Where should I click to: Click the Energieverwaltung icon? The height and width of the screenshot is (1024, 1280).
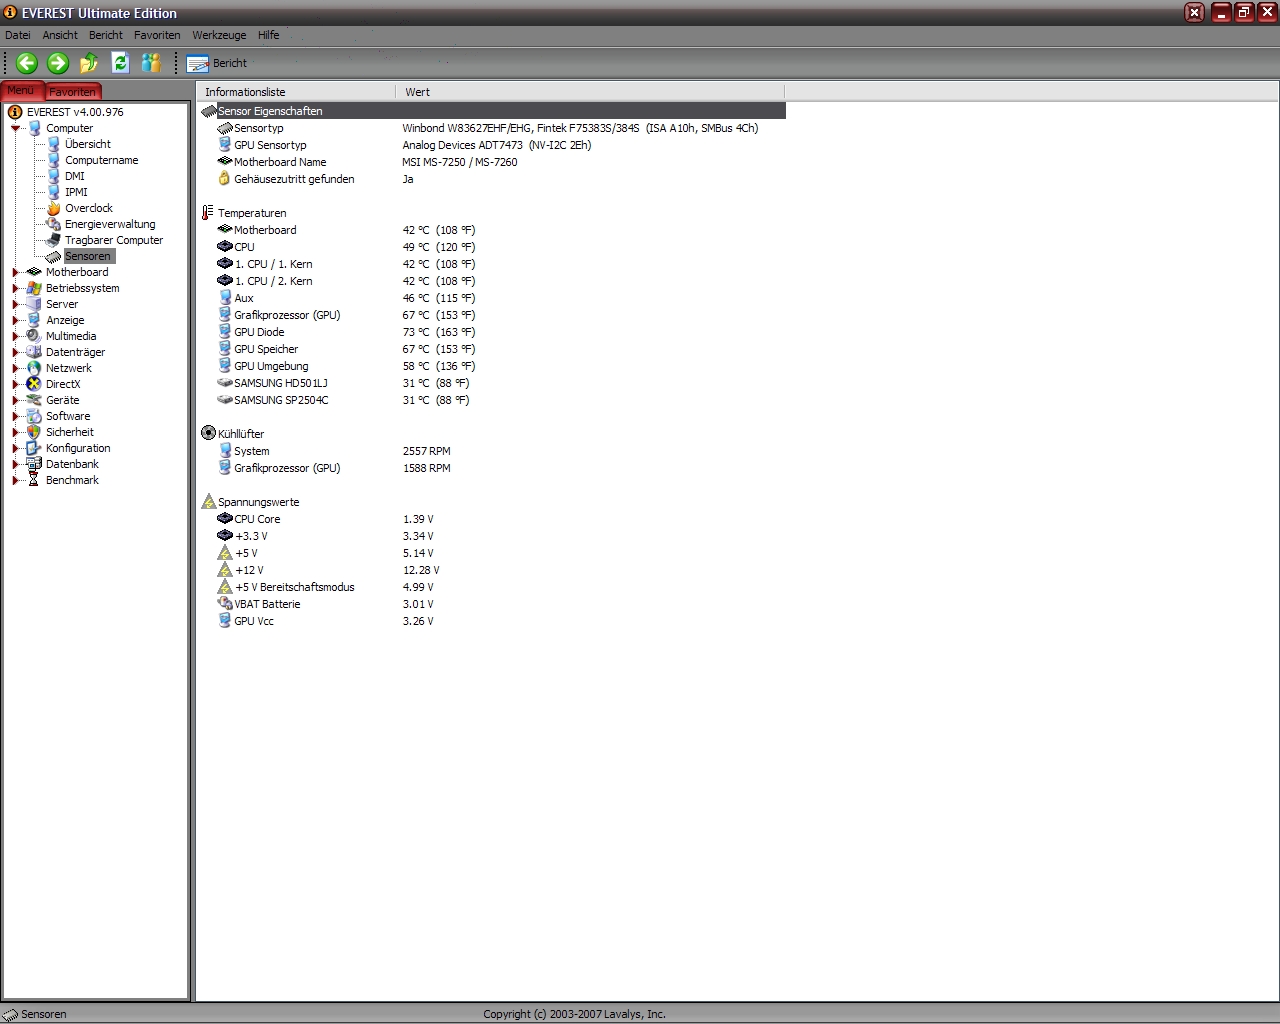[x=54, y=224]
